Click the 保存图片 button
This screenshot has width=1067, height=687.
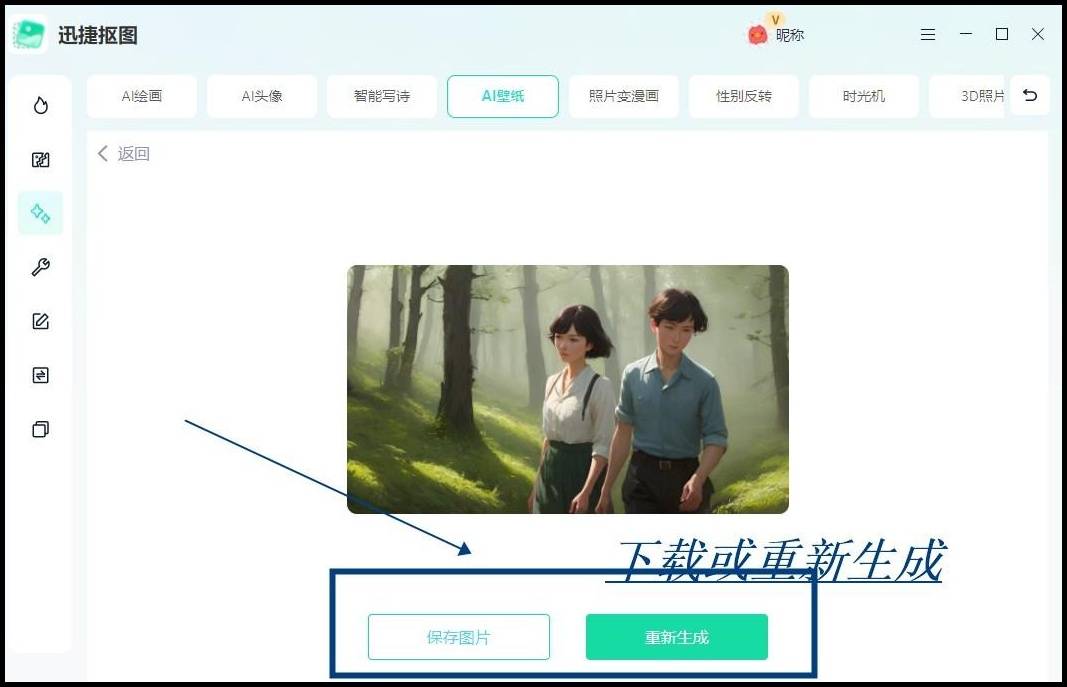pos(459,637)
